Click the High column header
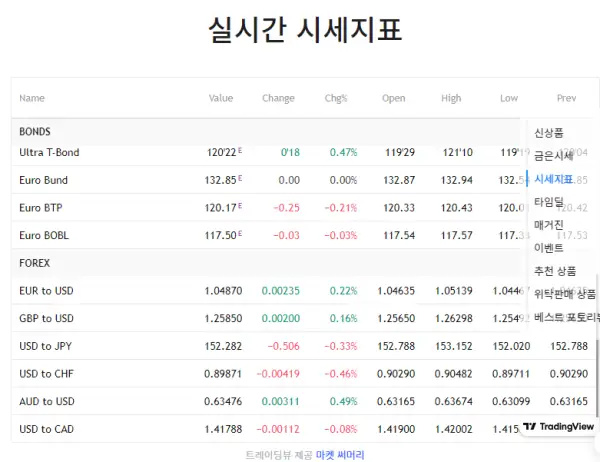Screen dimensions: 600x462 451,98
